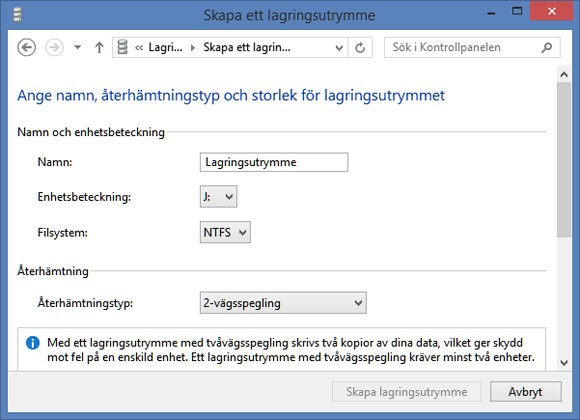The image size is (580, 420).
Task: Click the magnifying glass search icon
Action: click(x=546, y=47)
